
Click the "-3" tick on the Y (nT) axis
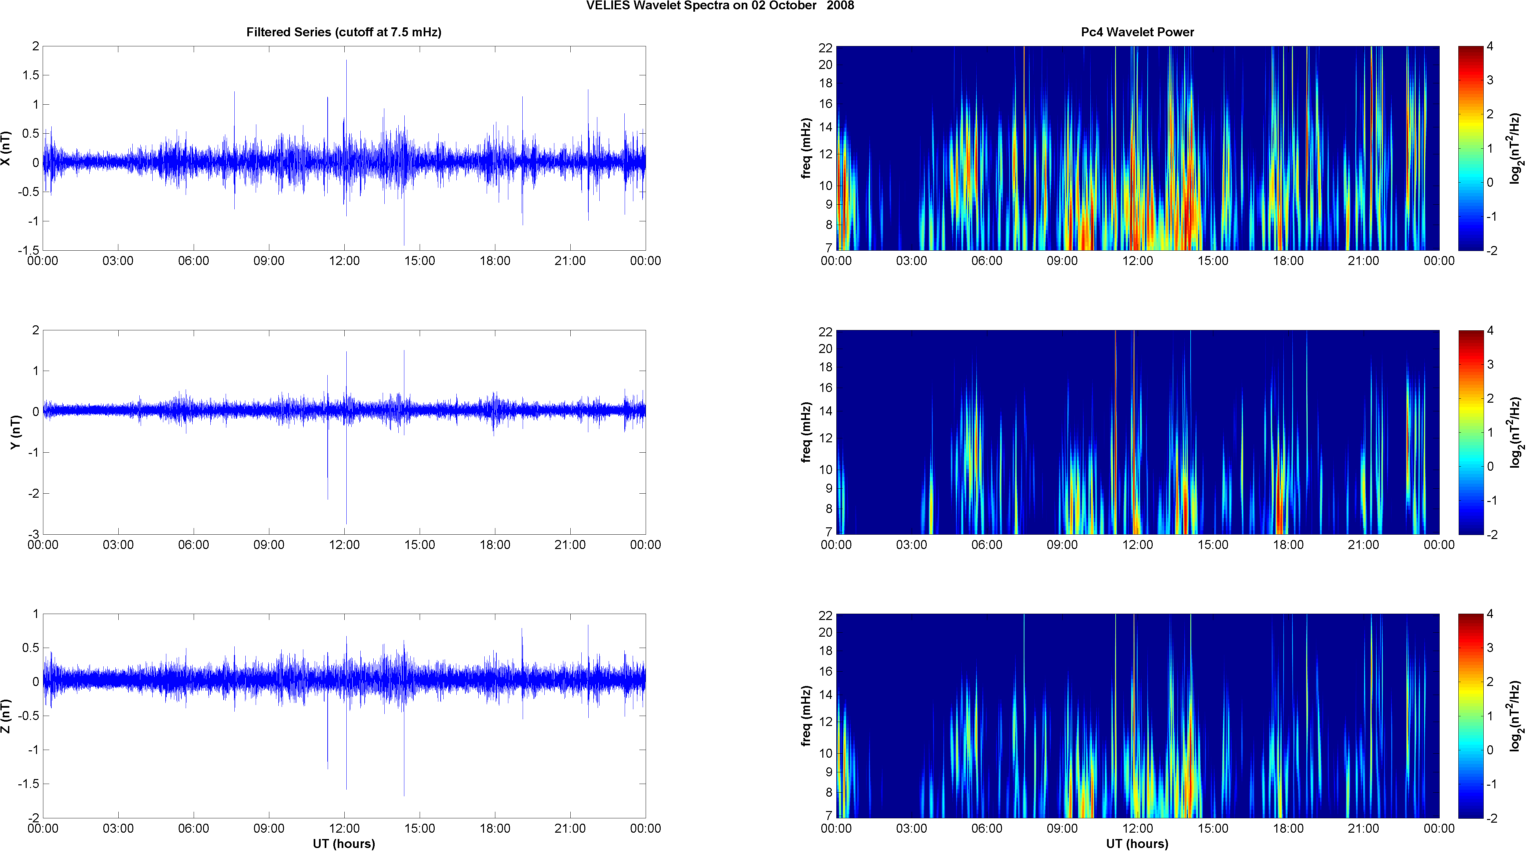[x=33, y=534]
